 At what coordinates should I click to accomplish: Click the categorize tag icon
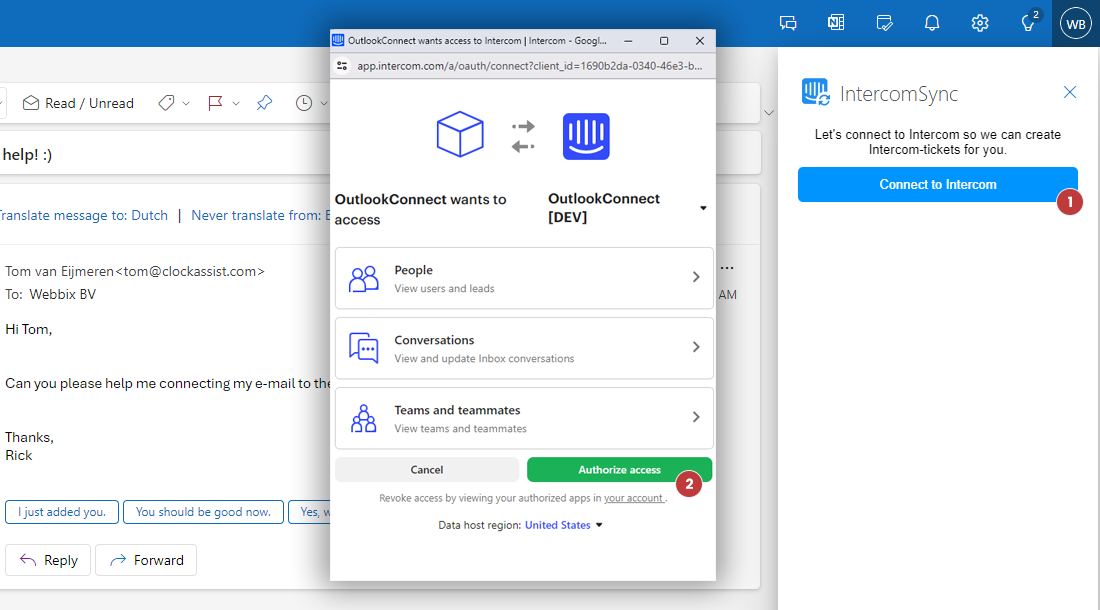[x=166, y=103]
